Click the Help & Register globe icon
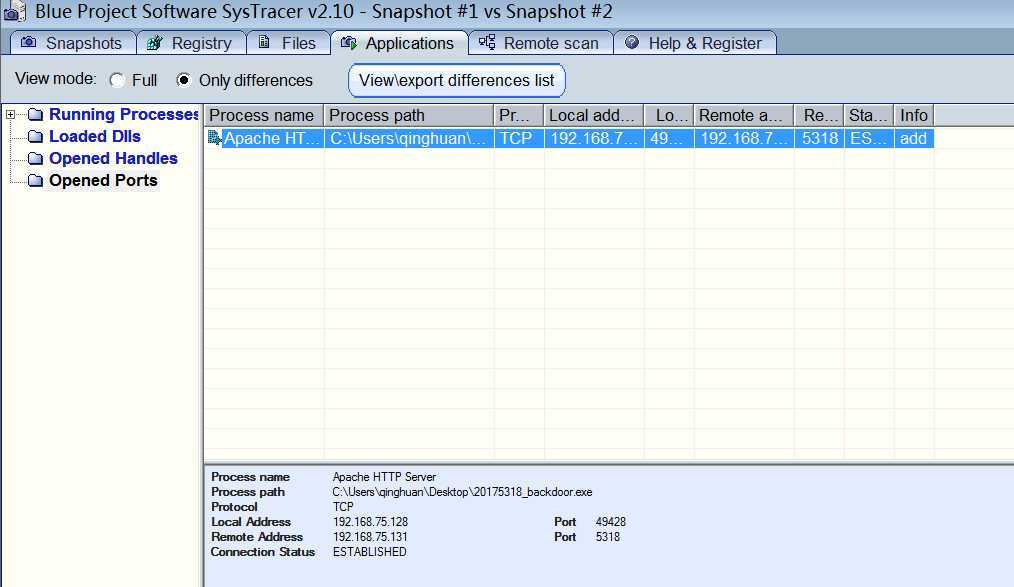 point(632,43)
